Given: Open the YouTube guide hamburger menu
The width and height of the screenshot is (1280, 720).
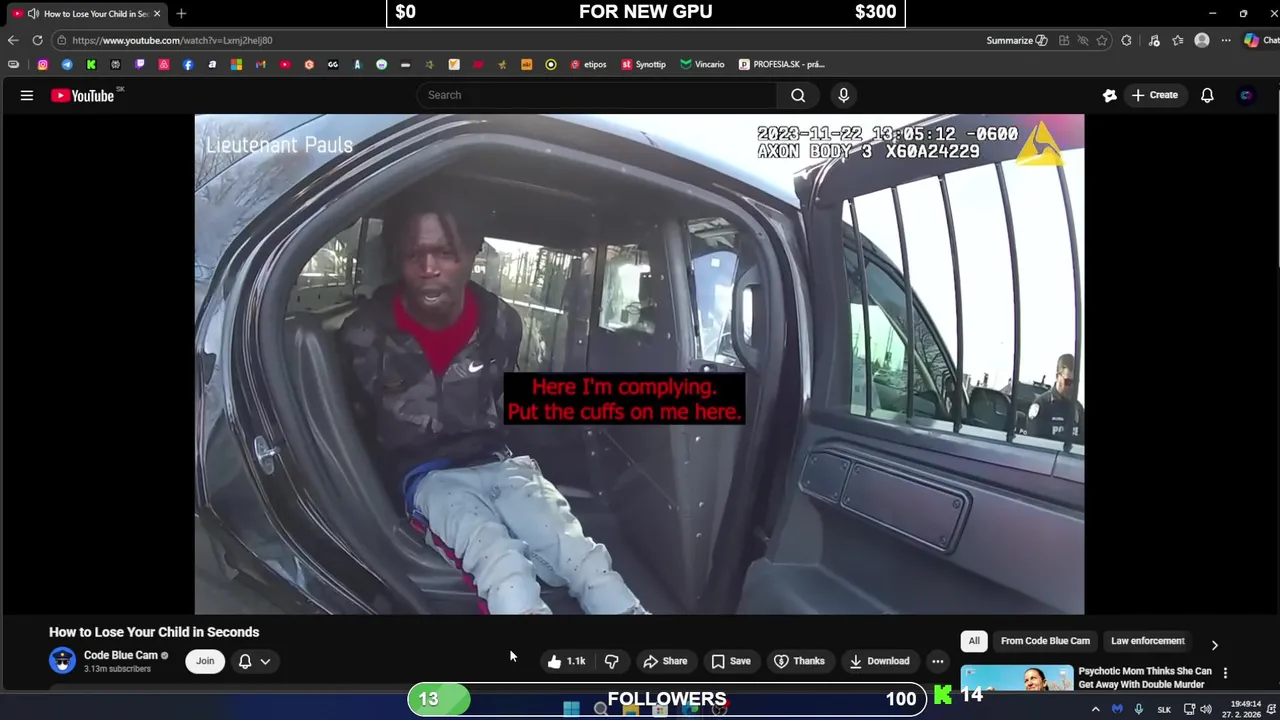Looking at the screenshot, I should (27, 95).
